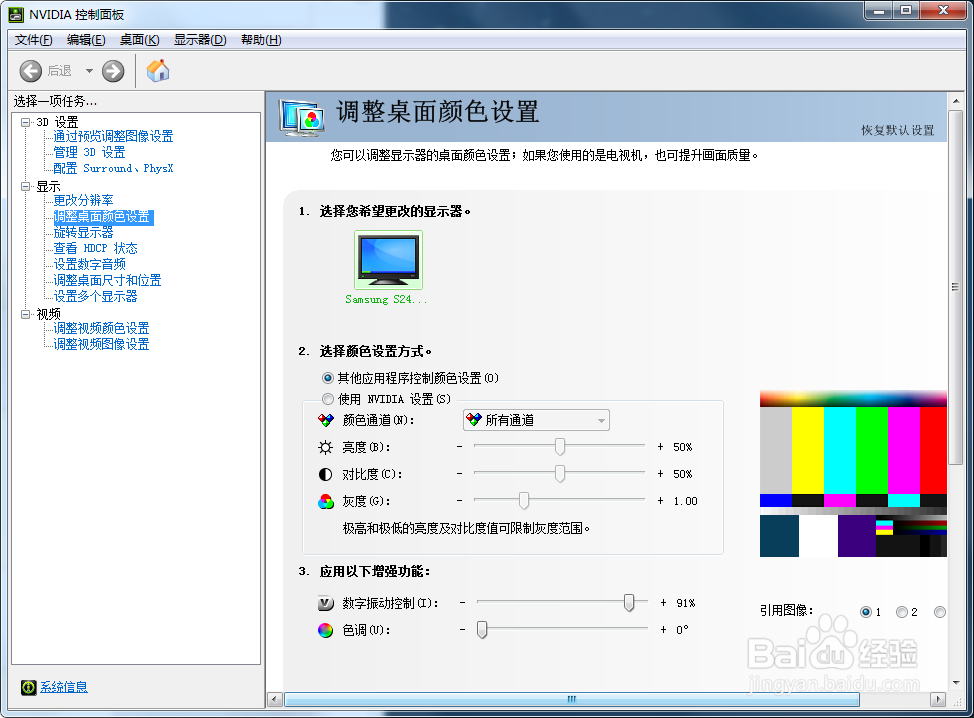The width and height of the screenshot is (974, 718).
Task: Open 调整视频颜色设置 task
Action: coord(101,328)
